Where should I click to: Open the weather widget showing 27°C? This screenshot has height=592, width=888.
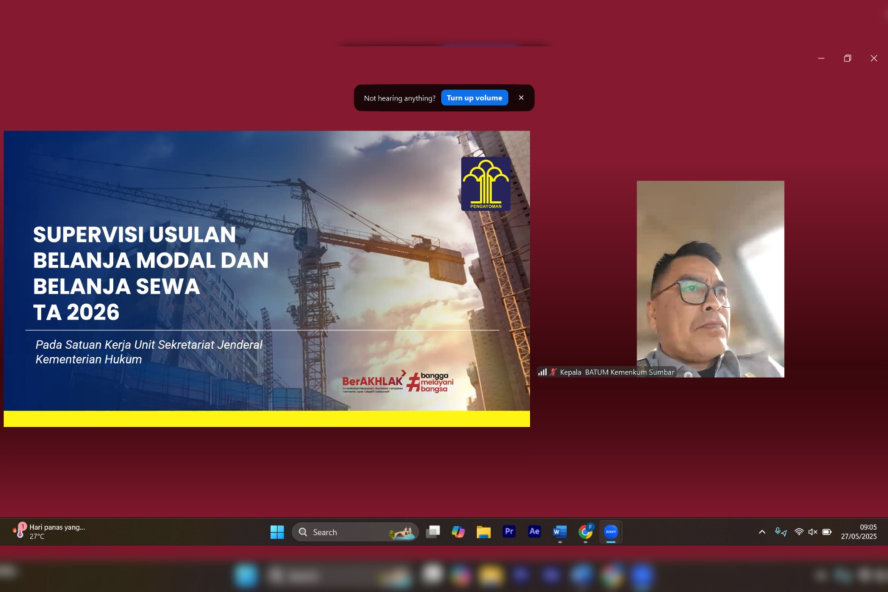(50, 532)
